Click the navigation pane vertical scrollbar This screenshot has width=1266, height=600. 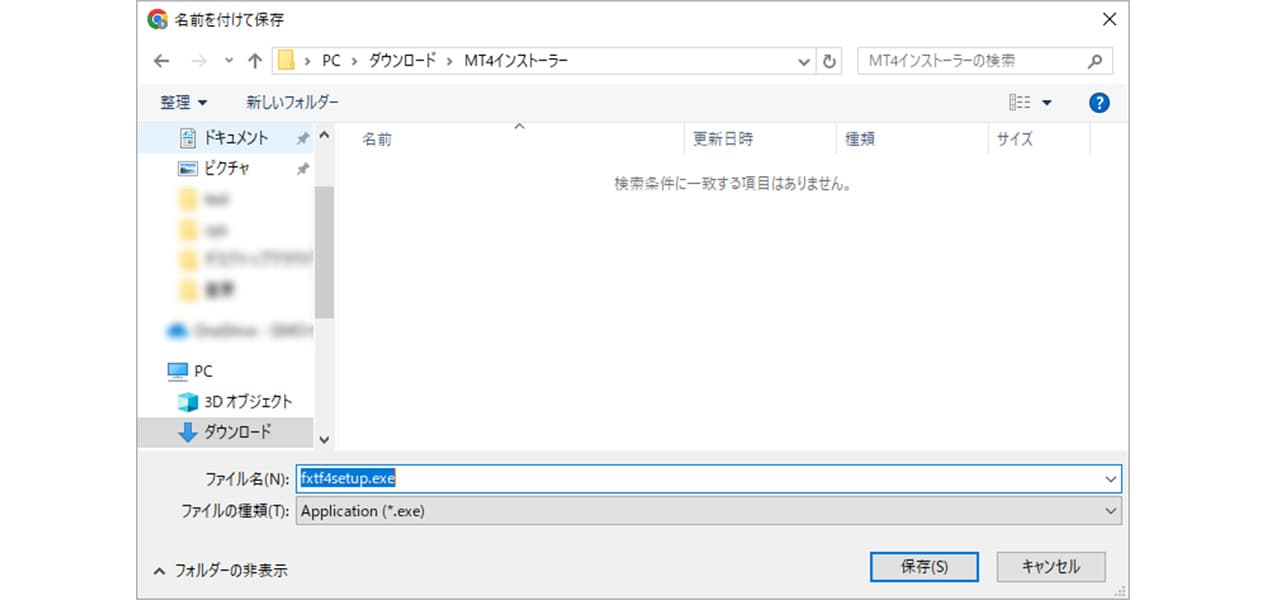pyautogui.click(x=324, y=250)
